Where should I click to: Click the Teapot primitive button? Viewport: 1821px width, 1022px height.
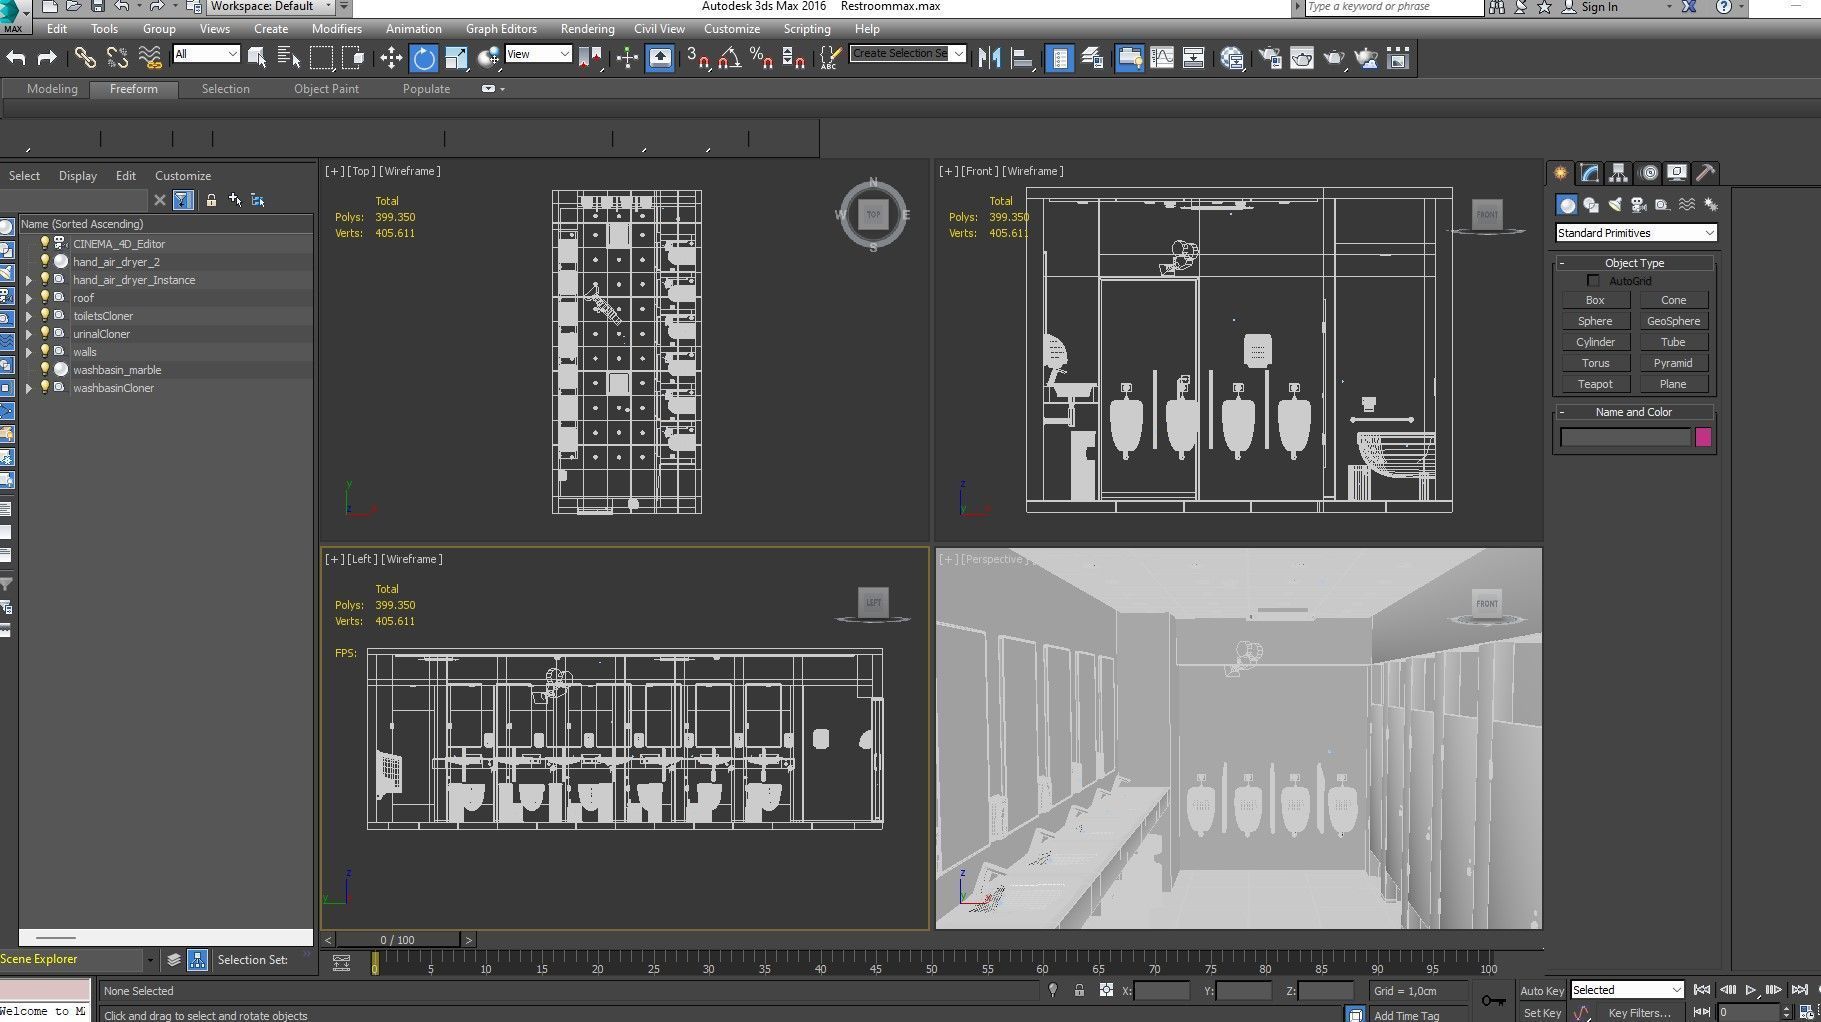point(1595,384)
